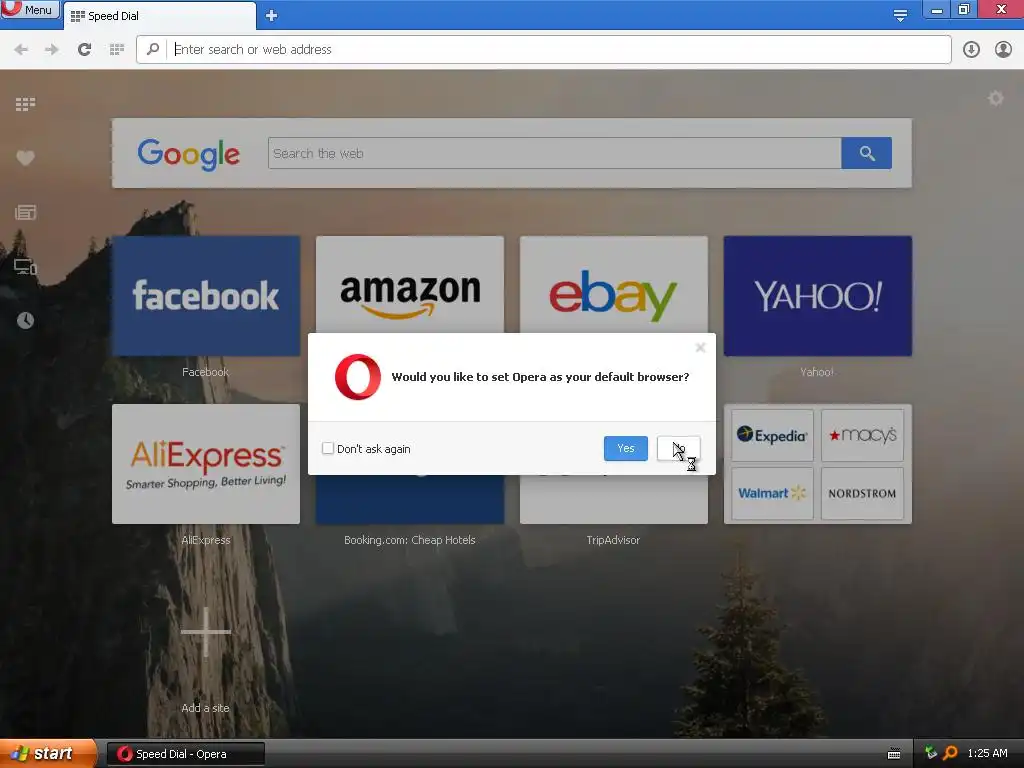Open the AliExpress speed dial tile

[206, 464]
